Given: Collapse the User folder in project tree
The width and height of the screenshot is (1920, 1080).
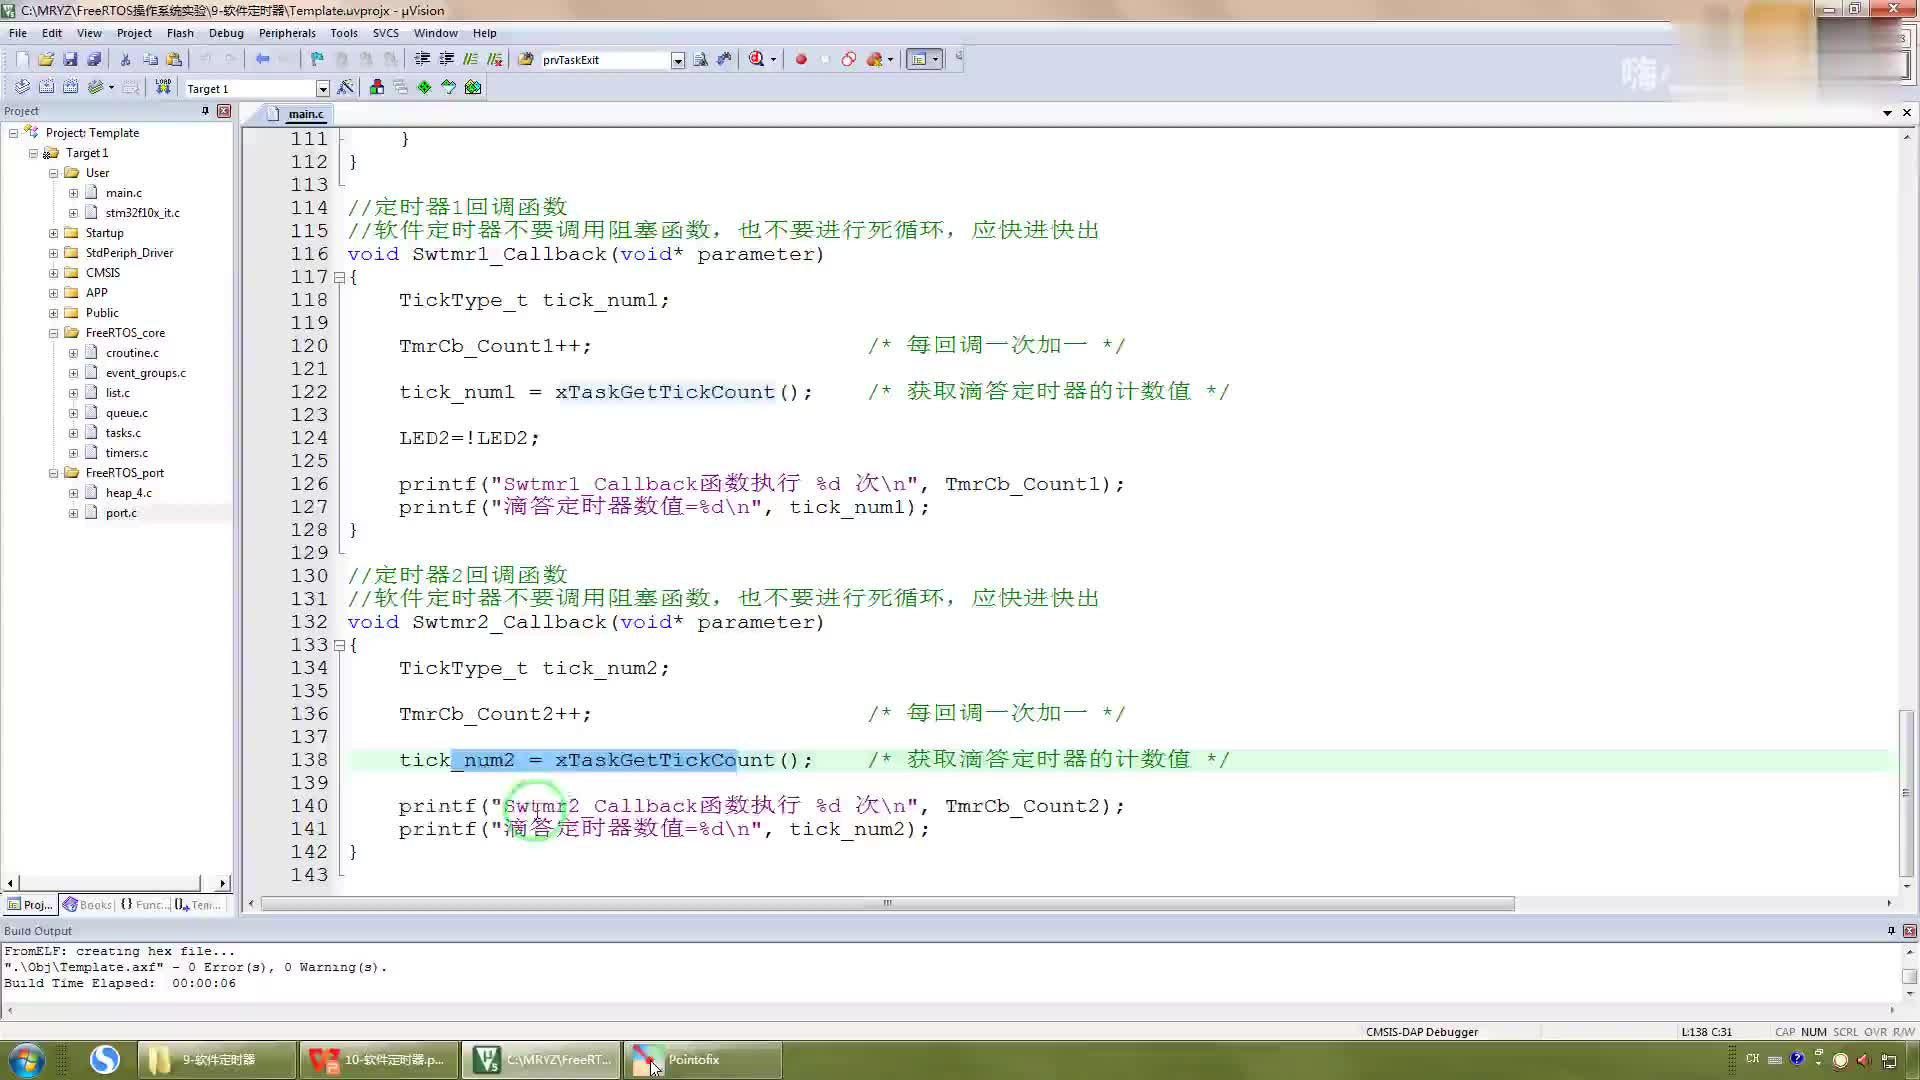Looking at the screenshot, I should 53,173.
